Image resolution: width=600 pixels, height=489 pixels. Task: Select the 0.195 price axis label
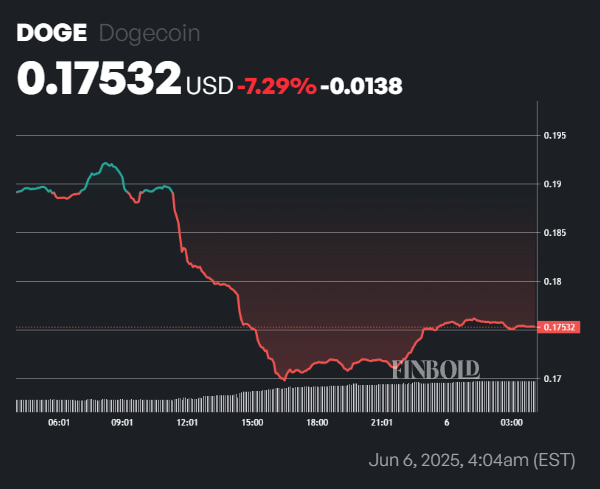pyautogui.click(x=554, y=135)
